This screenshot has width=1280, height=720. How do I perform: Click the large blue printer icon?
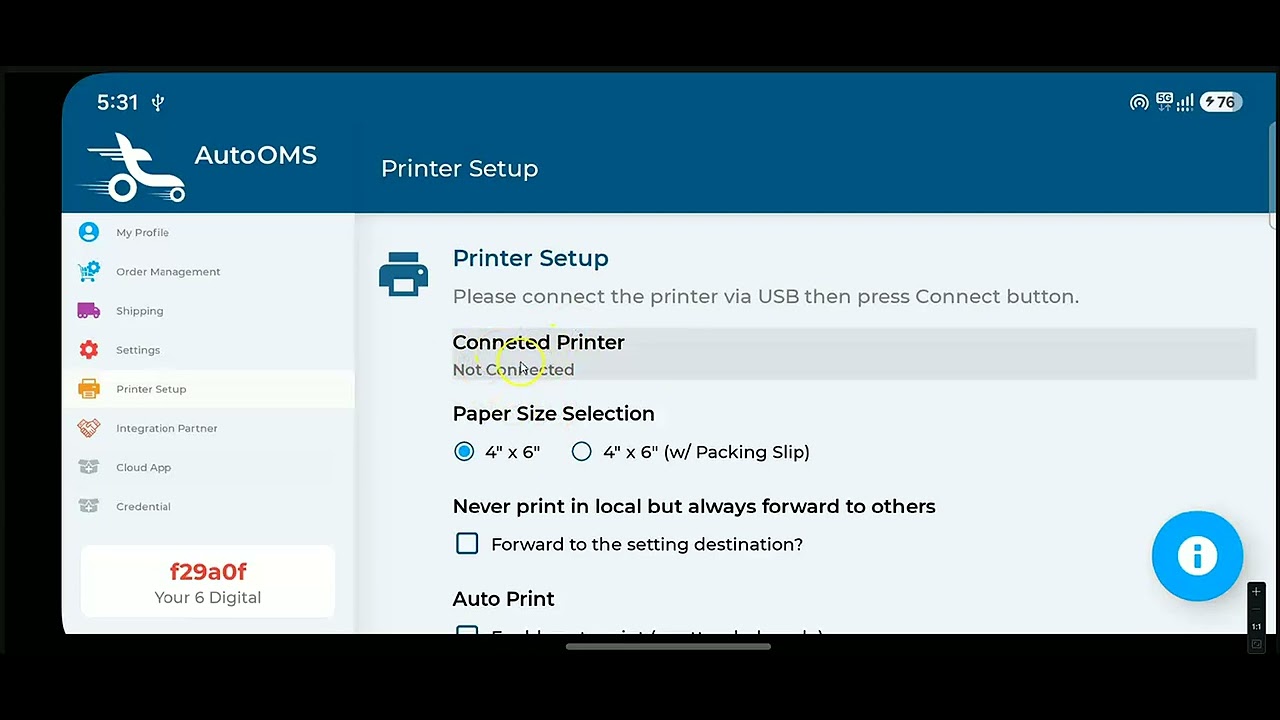pos(403,273)
